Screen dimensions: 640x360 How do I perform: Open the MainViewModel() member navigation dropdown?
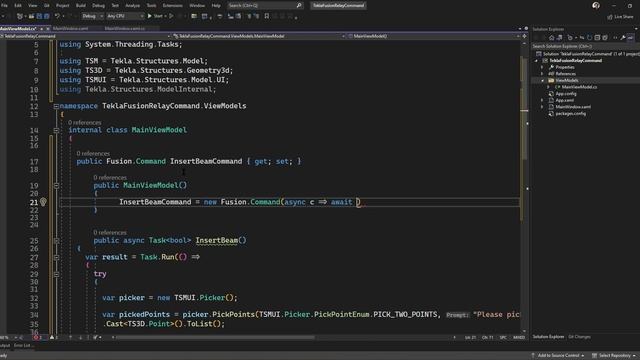pos(433,36)
